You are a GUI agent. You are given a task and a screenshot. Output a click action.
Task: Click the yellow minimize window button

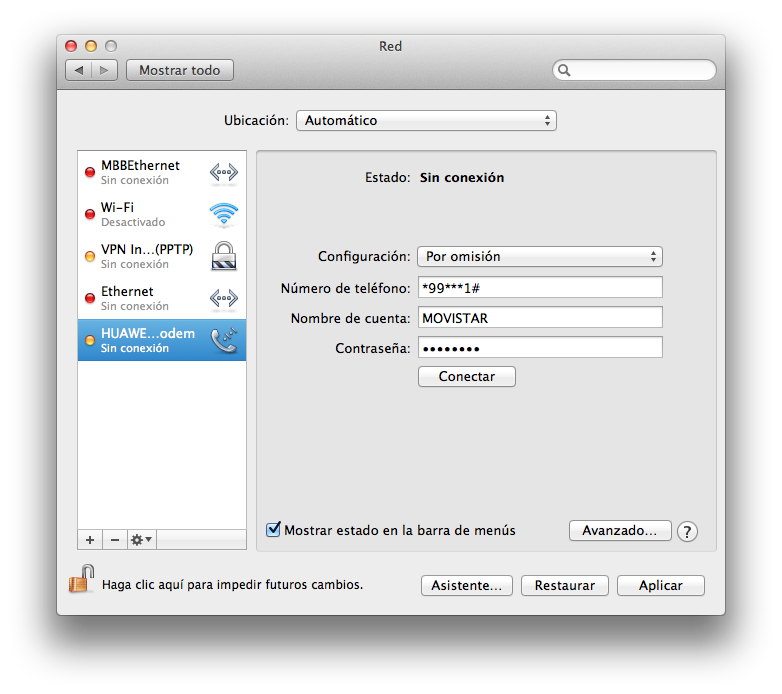click(x=91, y=46)
